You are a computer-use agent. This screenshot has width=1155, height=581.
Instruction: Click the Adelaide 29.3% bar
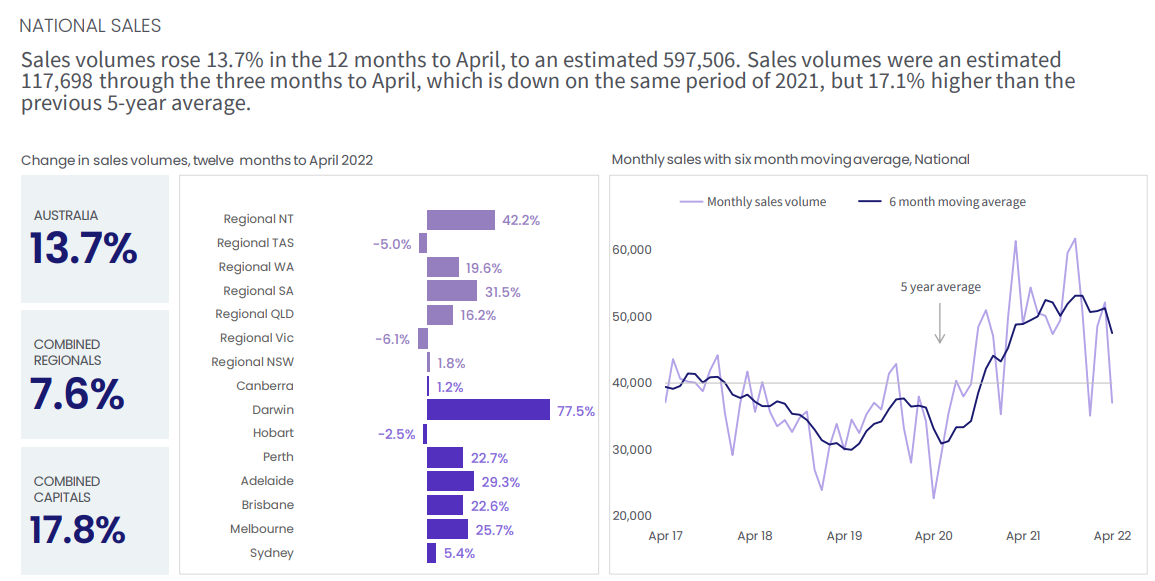450,481
